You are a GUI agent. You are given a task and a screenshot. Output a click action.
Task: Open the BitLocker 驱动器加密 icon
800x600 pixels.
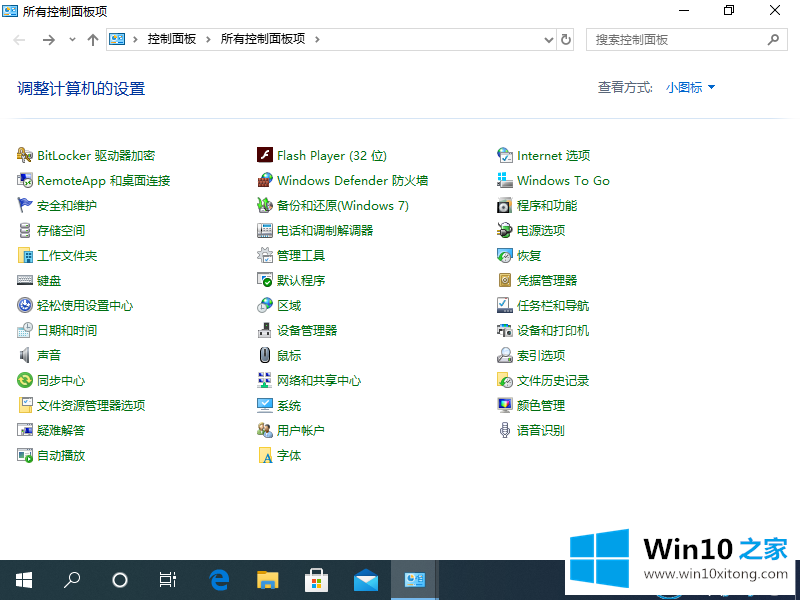click(x=25, y=155)
